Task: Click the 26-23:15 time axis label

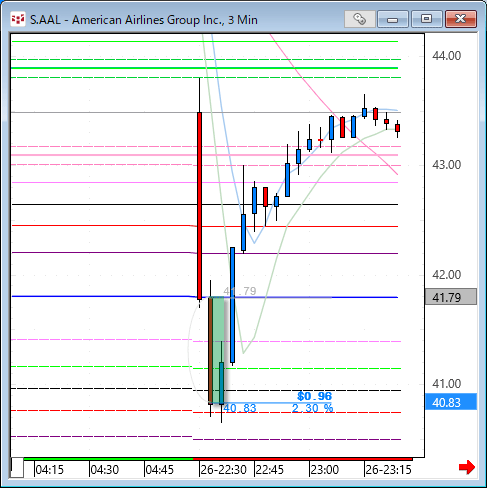Action: click(x=388, y=470)
